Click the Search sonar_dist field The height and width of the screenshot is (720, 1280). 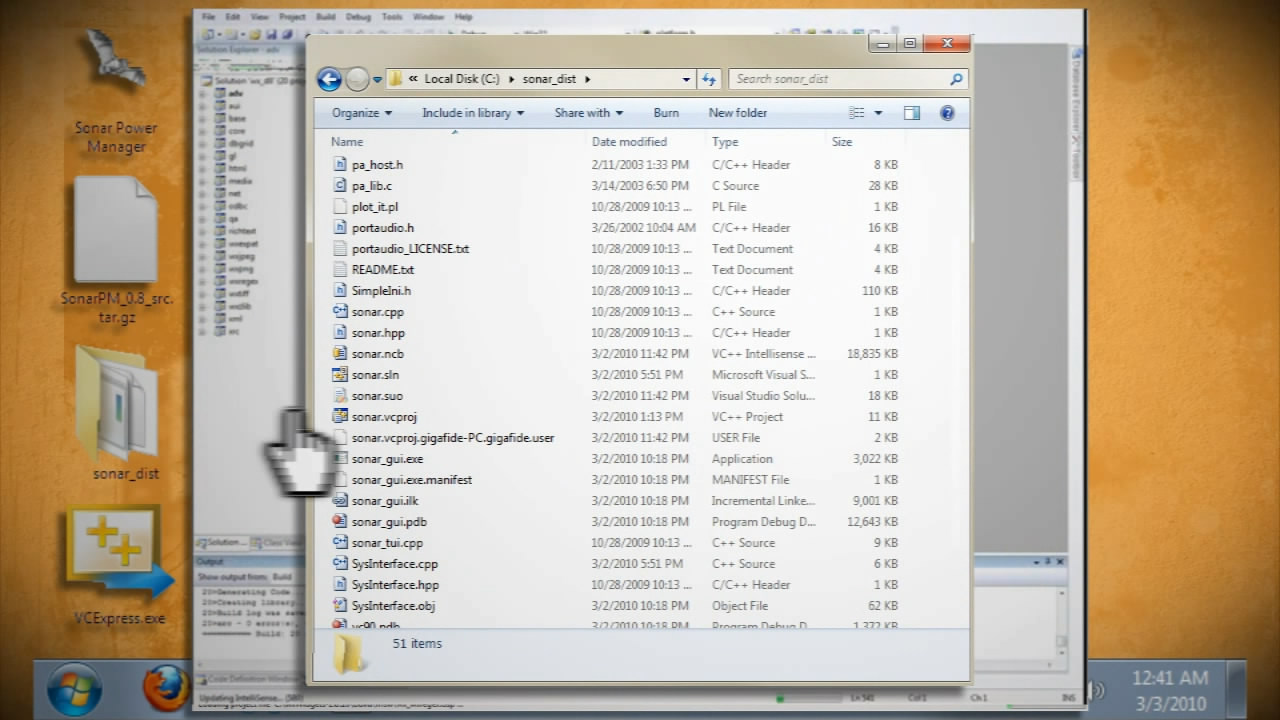tap(847, 79)
